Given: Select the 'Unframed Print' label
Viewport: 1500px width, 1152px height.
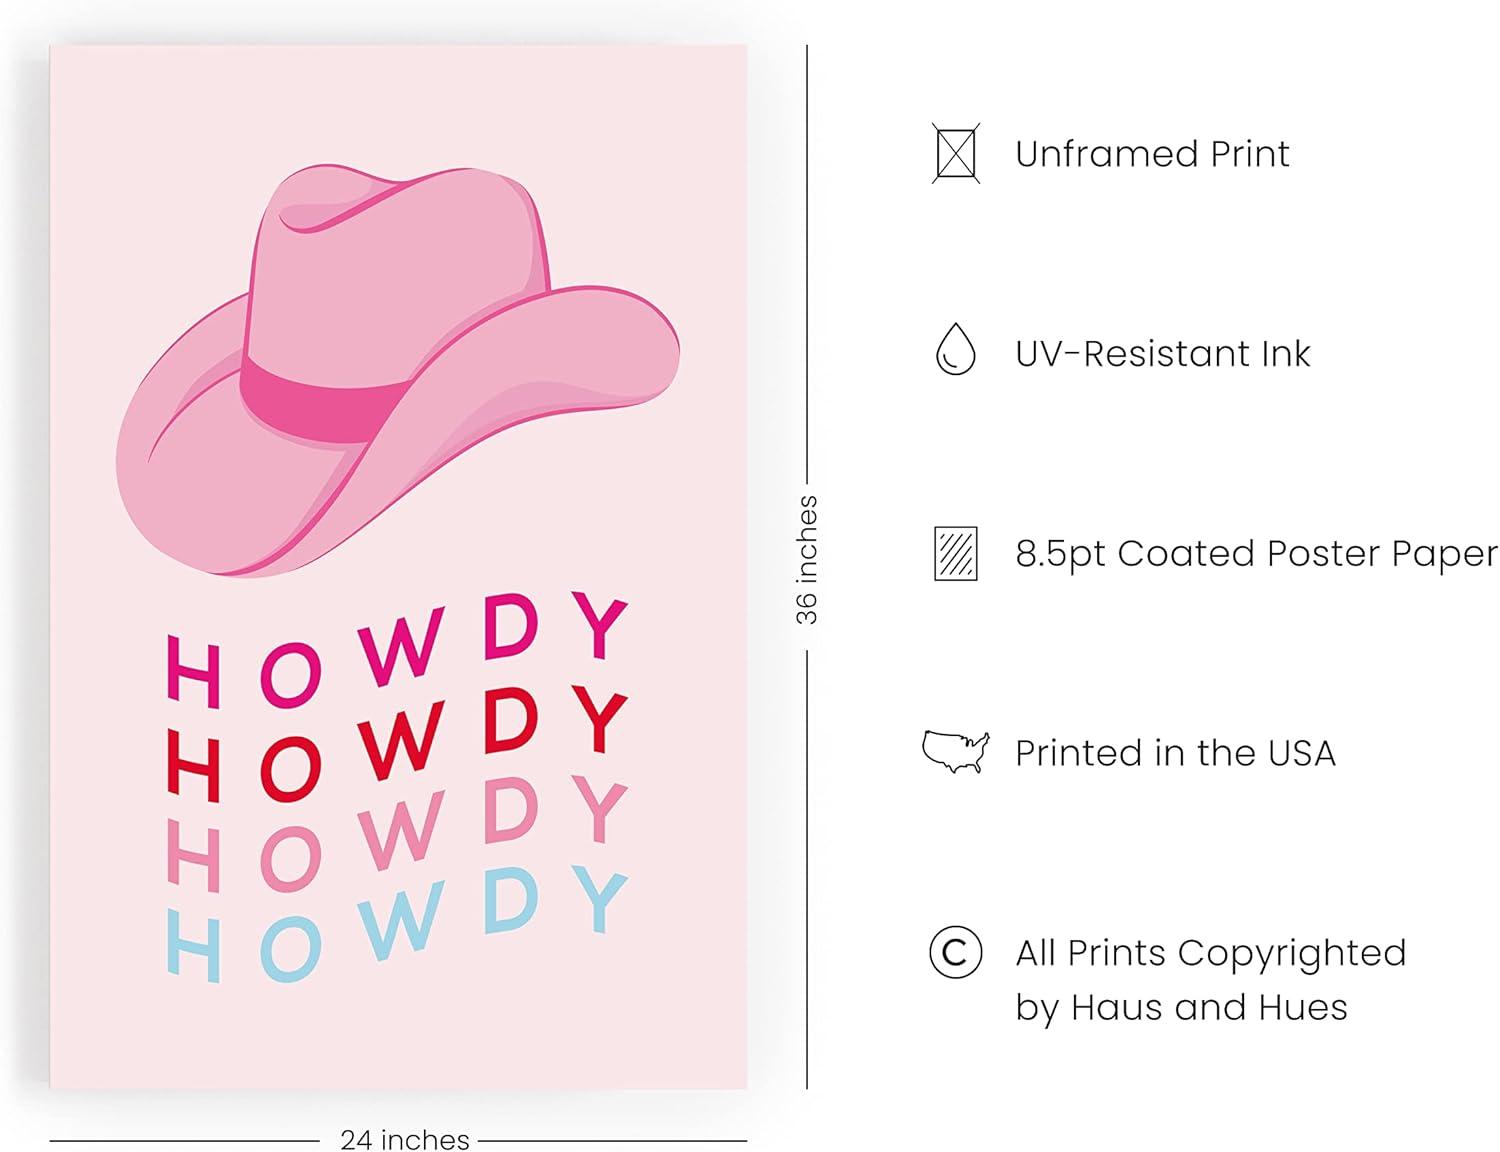Looking at the screenshot, I should (1152, 154).
